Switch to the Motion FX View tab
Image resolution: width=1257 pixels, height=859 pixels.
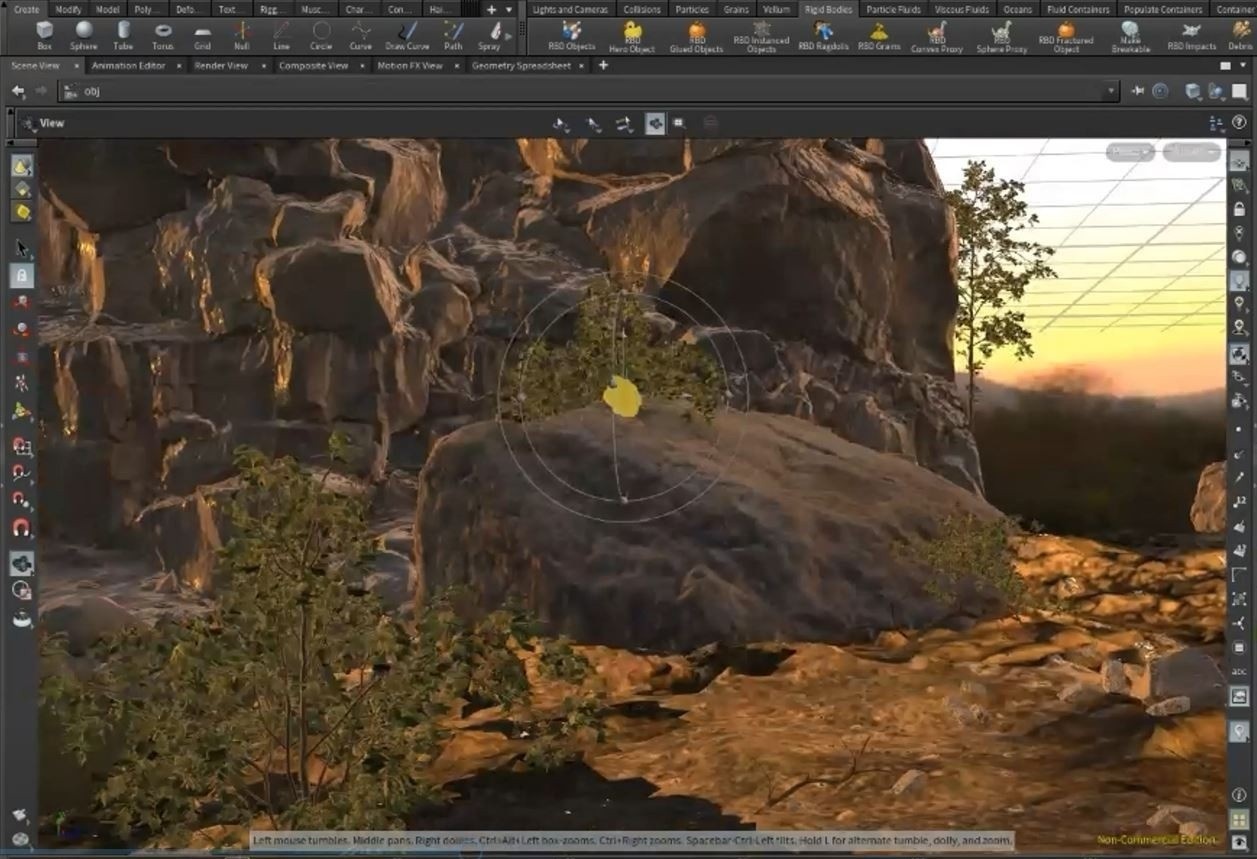pos(410,65)
